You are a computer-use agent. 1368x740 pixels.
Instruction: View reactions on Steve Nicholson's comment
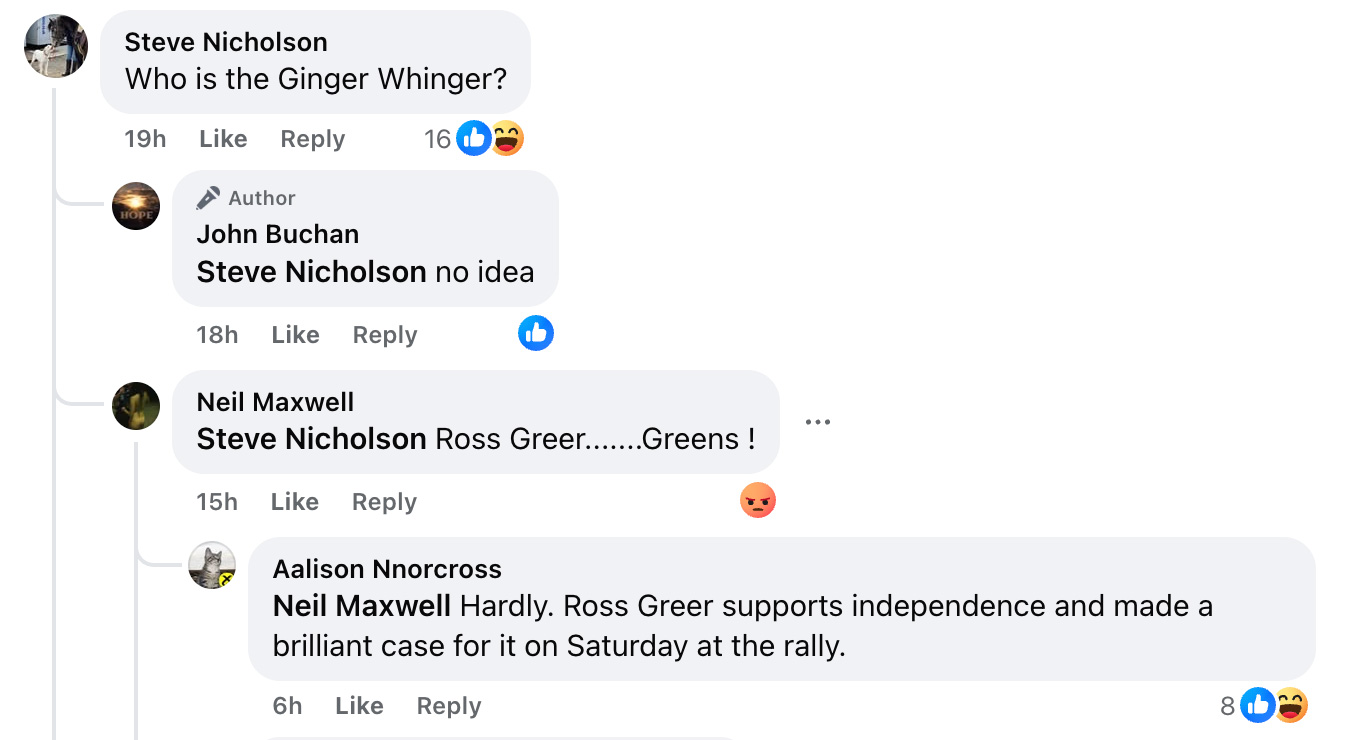coord(474,139)
